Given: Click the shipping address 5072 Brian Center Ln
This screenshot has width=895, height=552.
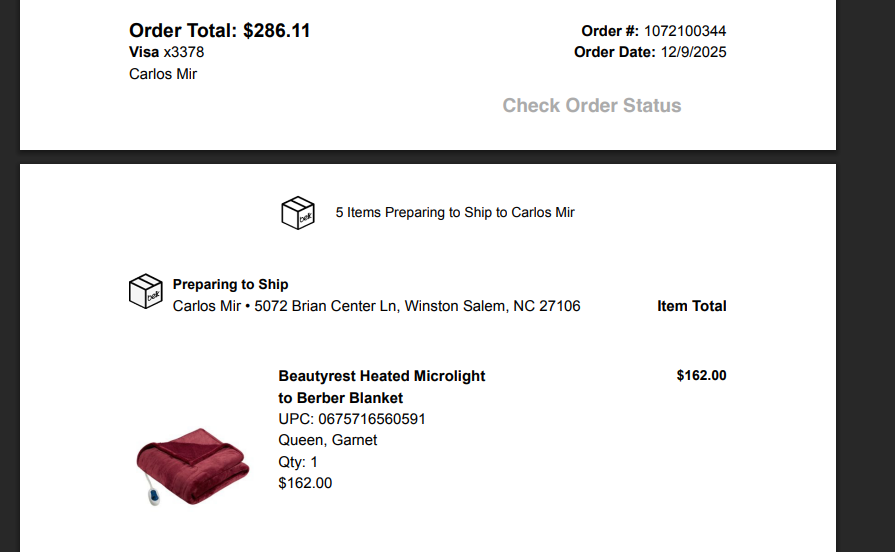Looking at the screenshot, I should point(417,306).
